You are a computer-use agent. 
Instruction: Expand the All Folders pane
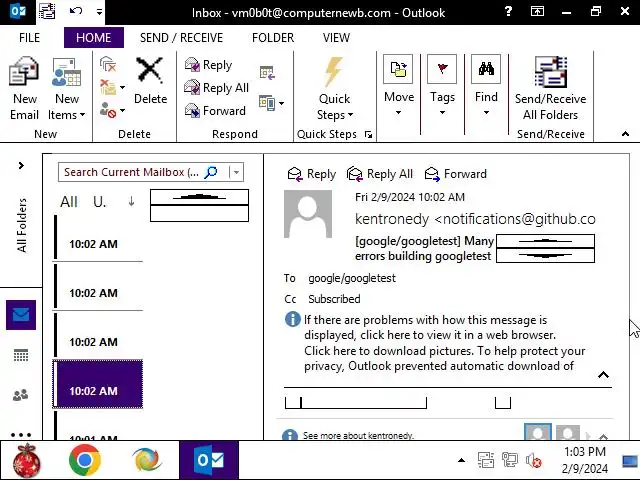click(21, 165)
